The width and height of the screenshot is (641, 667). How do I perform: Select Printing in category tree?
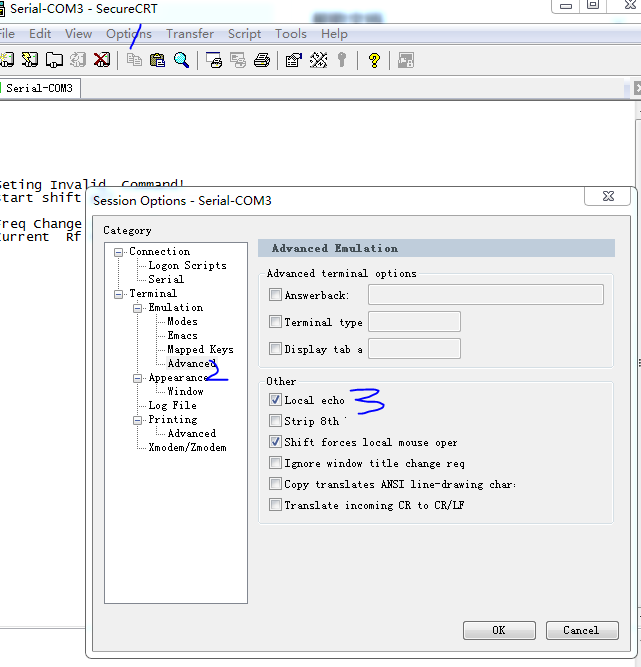(173, 419)
